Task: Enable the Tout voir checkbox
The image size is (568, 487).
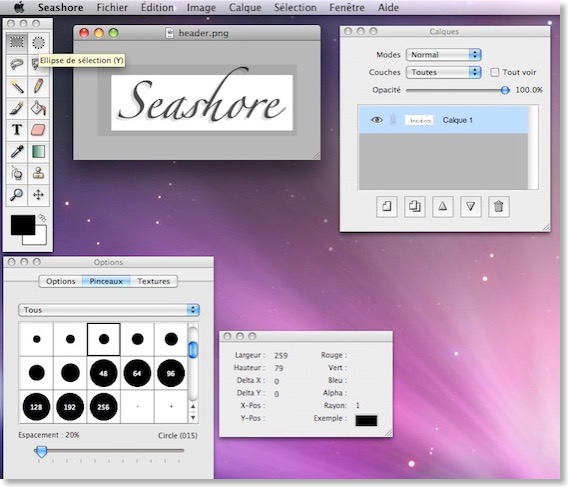Action: pyautogui.click(x=494, y=72)
